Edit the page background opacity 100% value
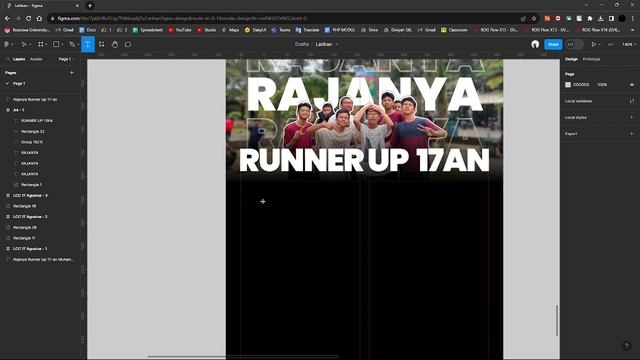Viewport: 640px width, 360px height. [602, 84]
